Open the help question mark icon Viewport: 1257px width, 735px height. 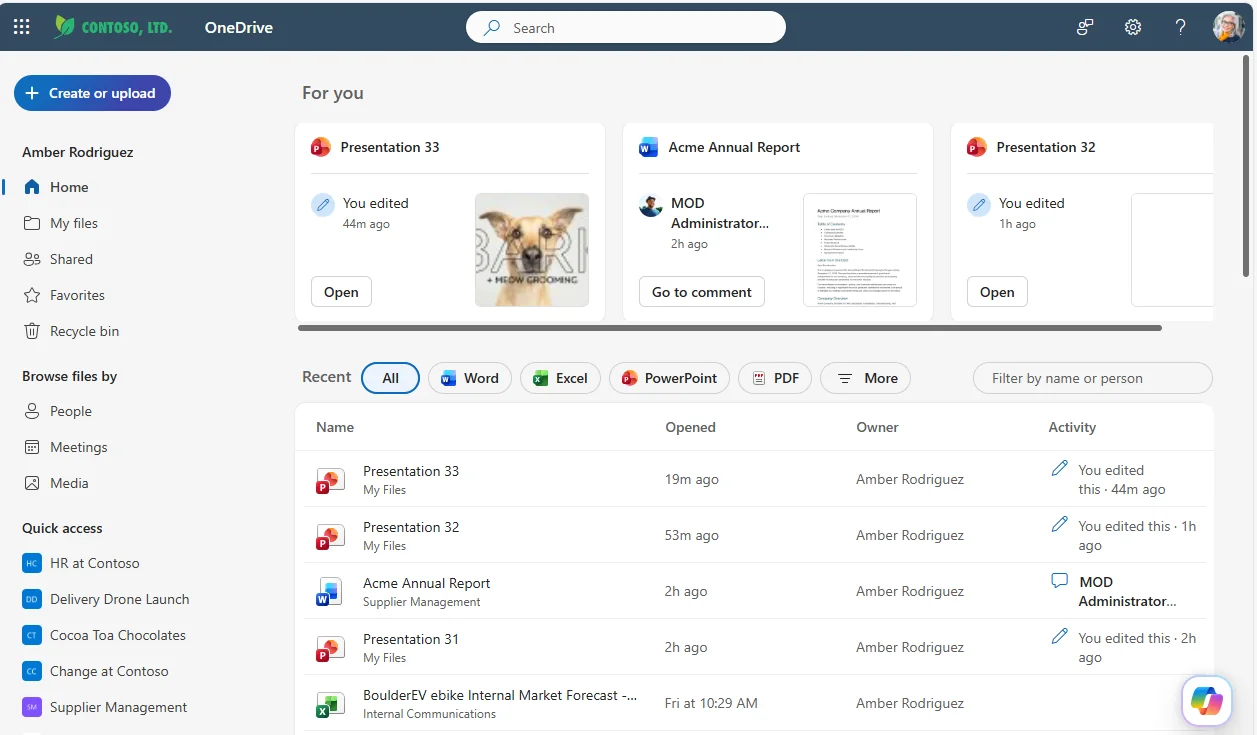(1181, 28)
